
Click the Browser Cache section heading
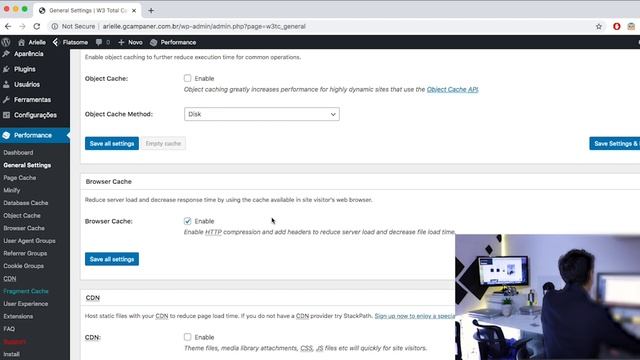109,182
